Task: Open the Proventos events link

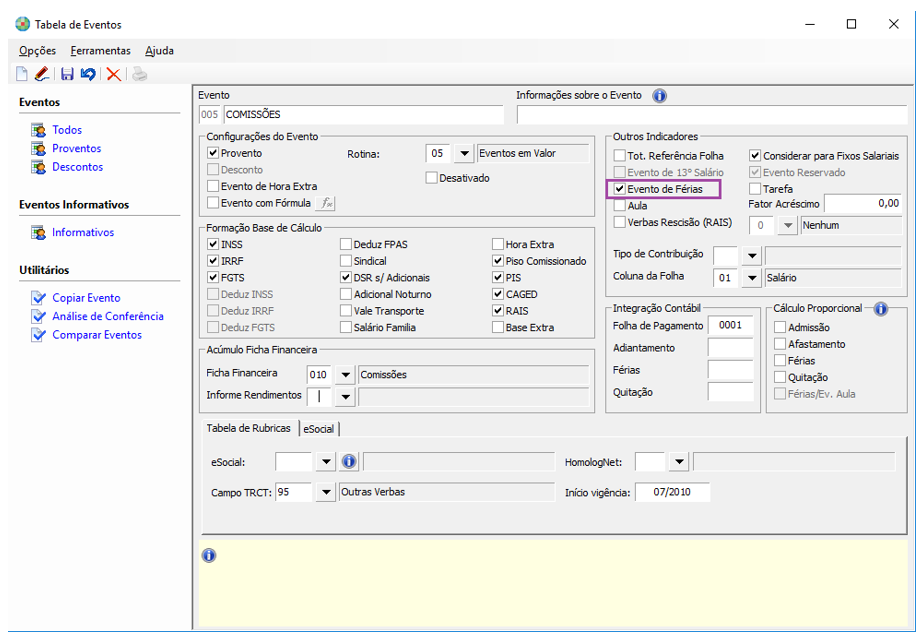Action: pyautogui.click(x=77, y=148)
